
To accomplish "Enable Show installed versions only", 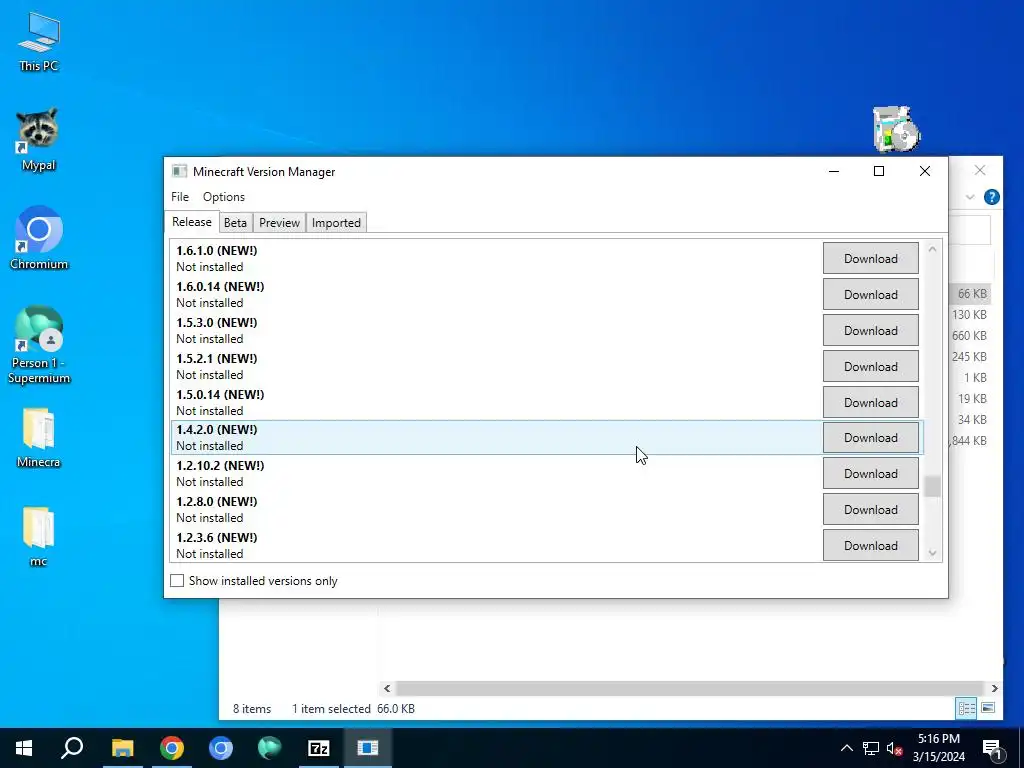I will [x=177, y=581].
